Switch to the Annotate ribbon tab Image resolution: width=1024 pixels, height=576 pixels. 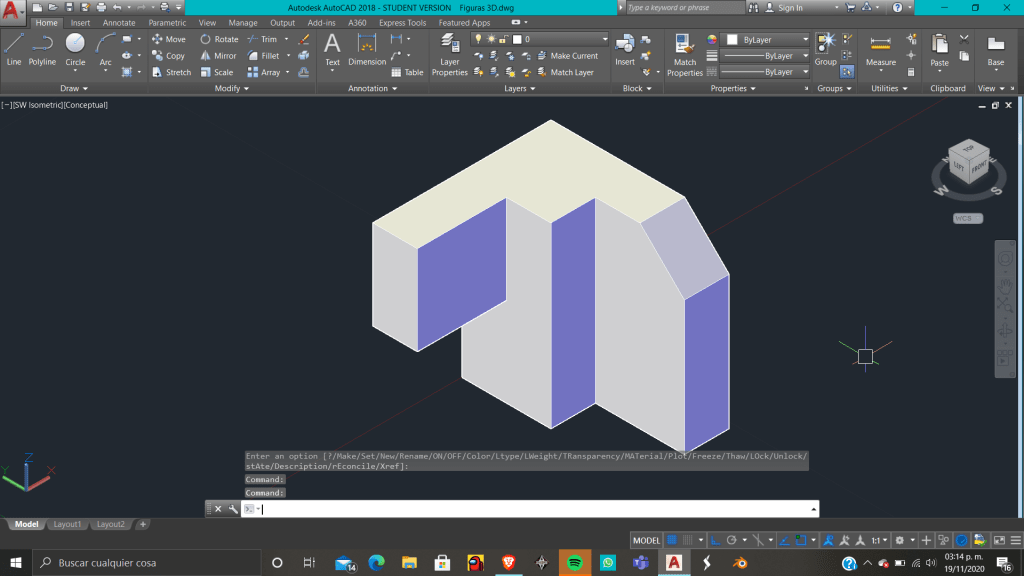tap(119, 23)
